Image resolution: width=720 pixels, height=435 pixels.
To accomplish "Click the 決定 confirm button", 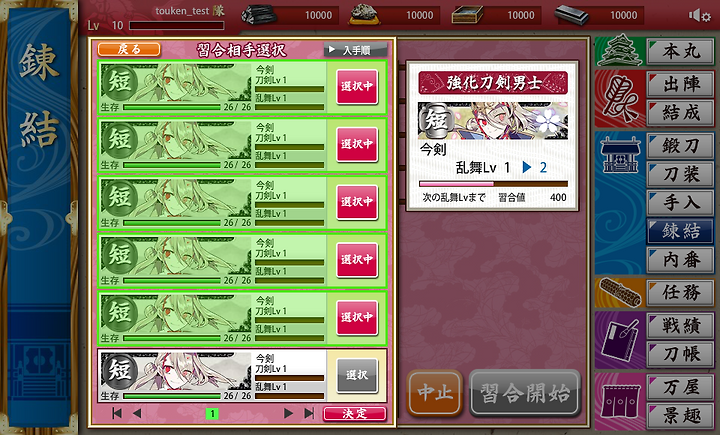I will tap(354, 414).
